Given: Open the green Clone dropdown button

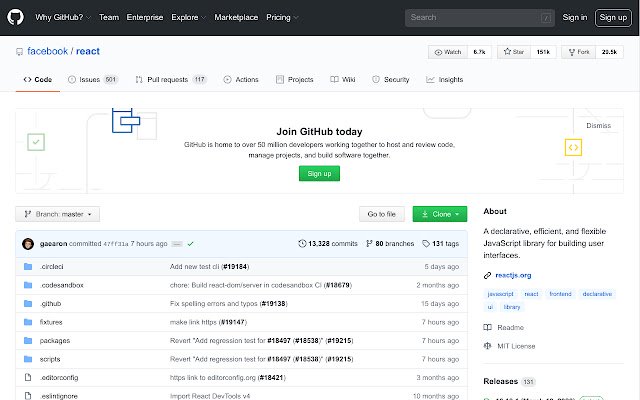Looking at the screenshot, I should tap(440, 214).
